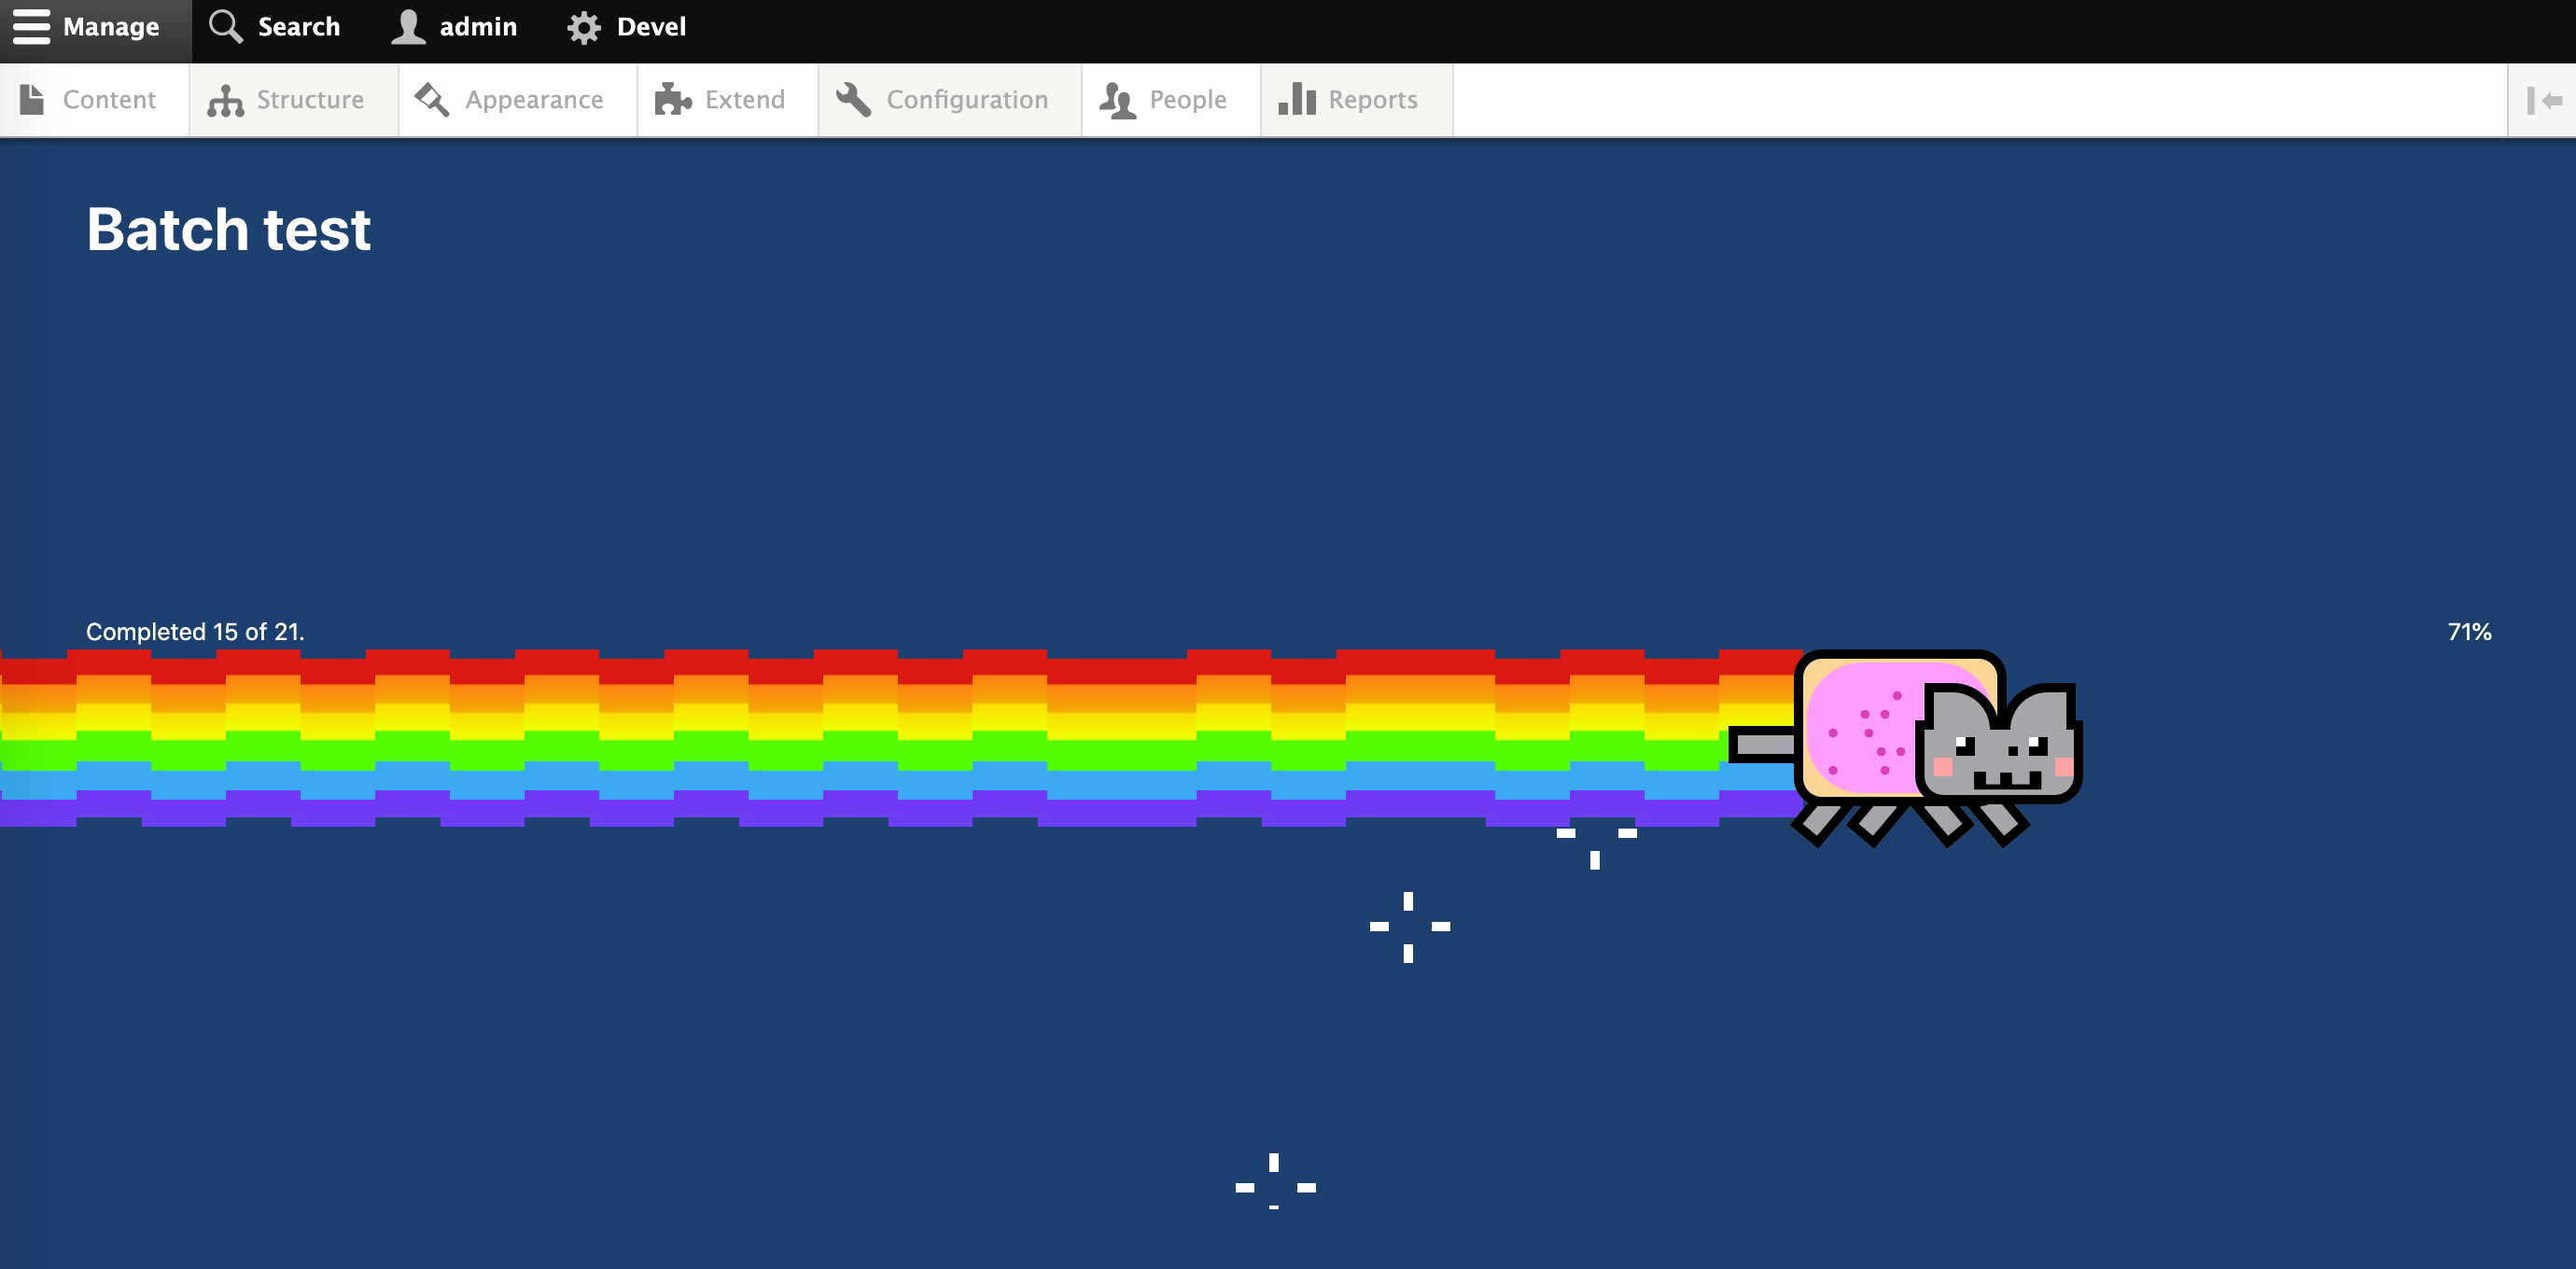Click the Extend puzzle piece icon

pyautogui.click(x=674, y=99)
